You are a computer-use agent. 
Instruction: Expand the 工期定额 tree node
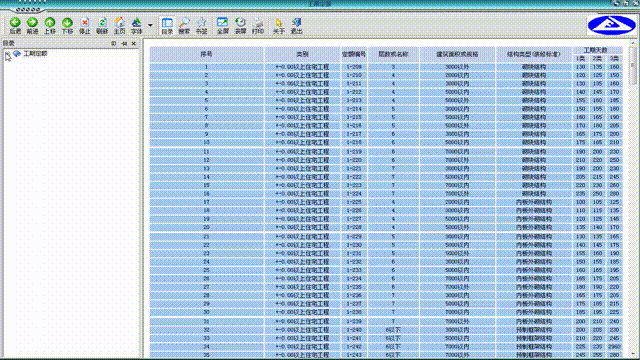coord(7,53)
